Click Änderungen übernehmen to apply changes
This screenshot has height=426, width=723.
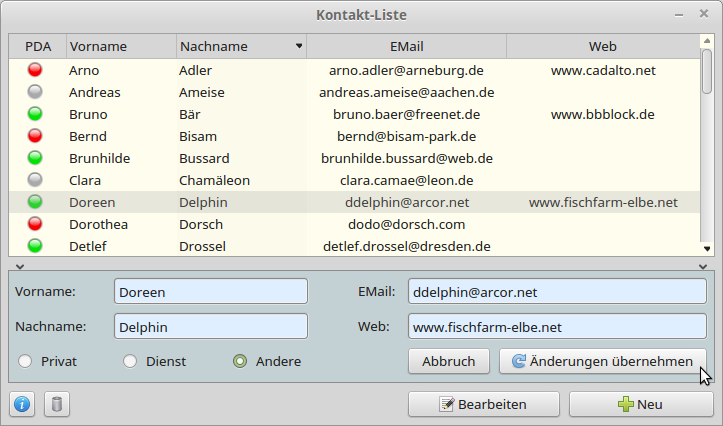point(602,361)
